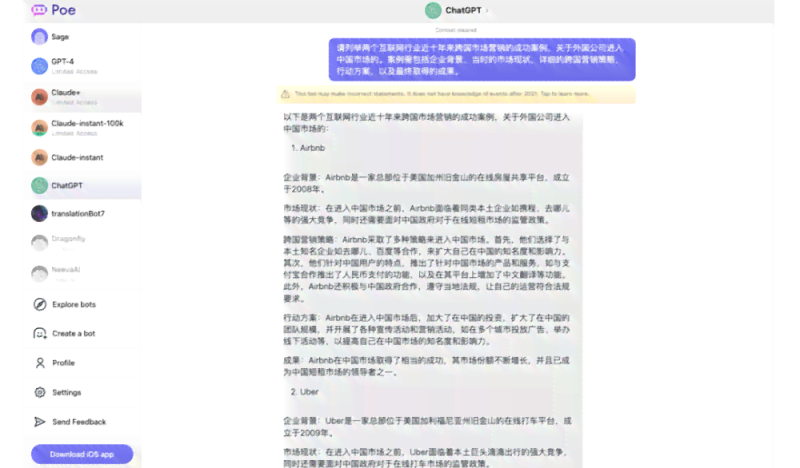Select the Claude-instant avatar icon
800x468 pixels.
[39, 157]
